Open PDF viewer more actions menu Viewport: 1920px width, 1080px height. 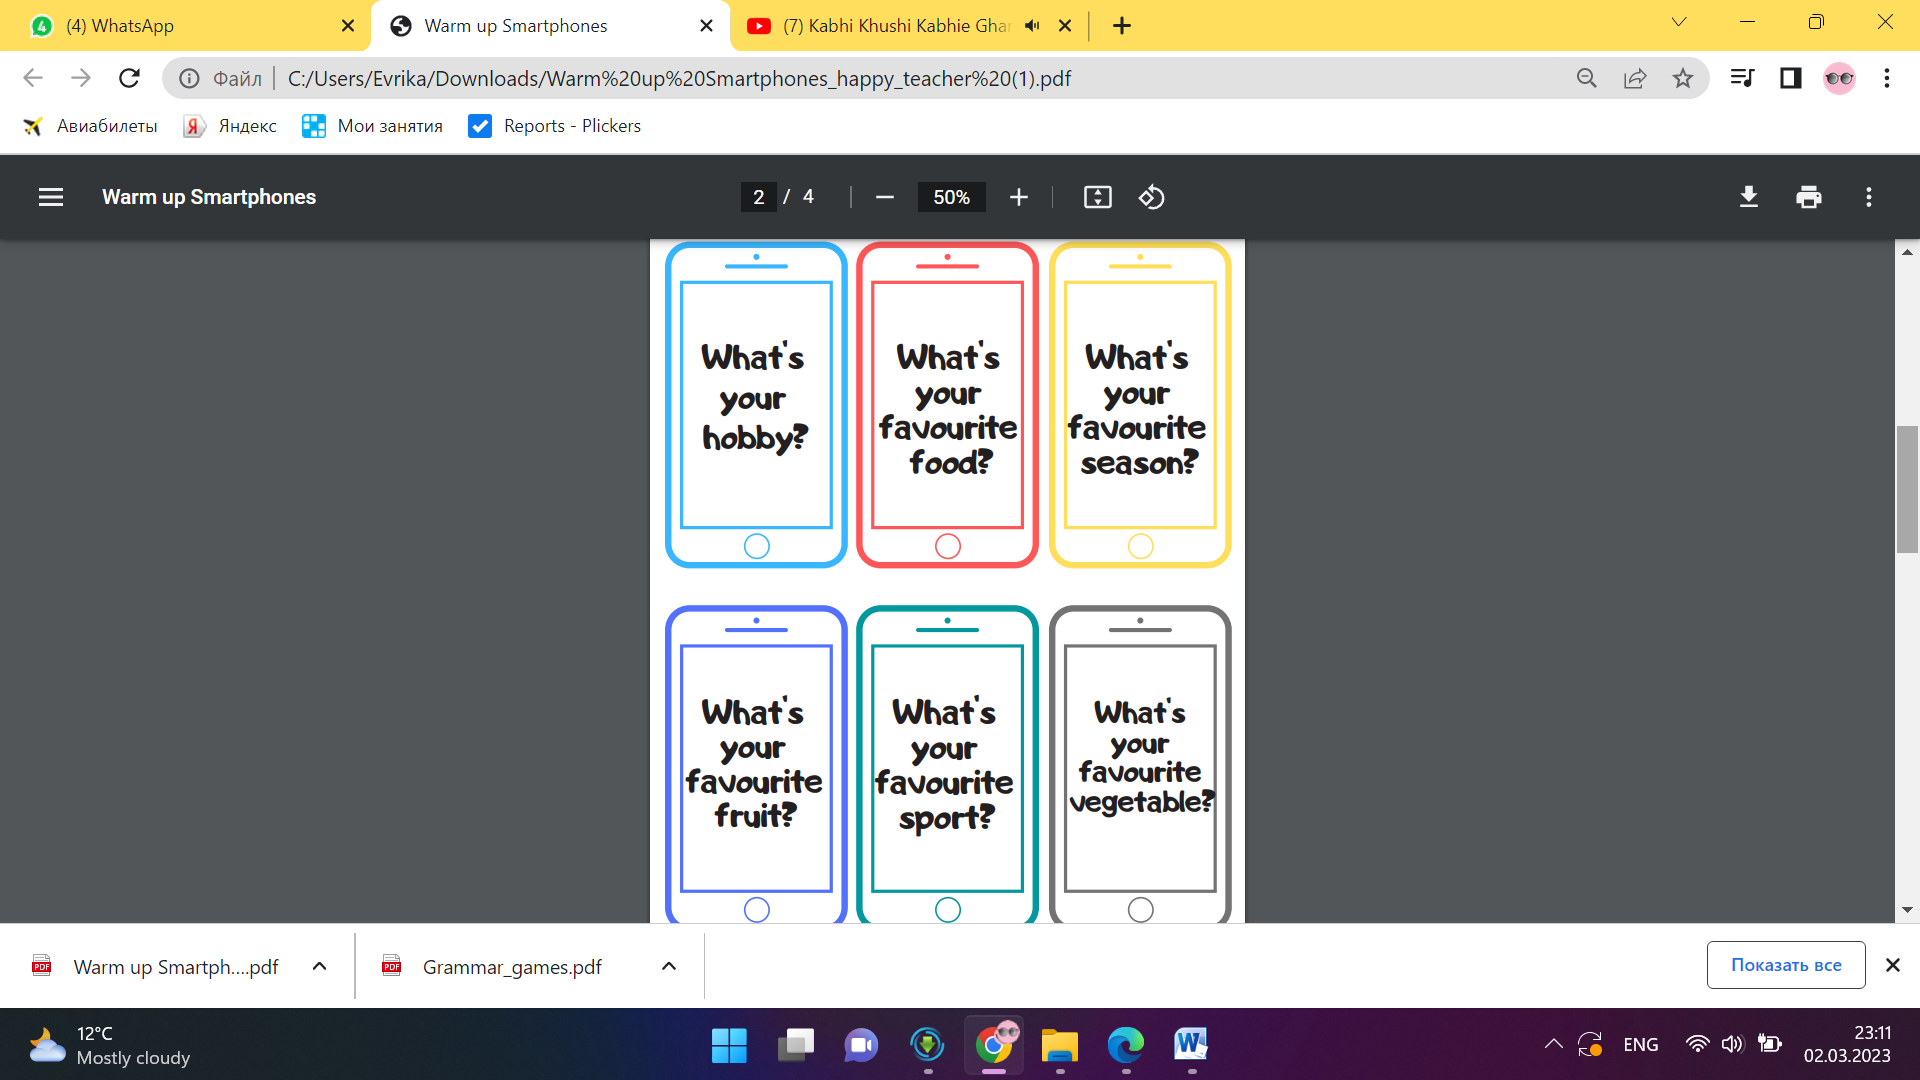pos(1868,197)
